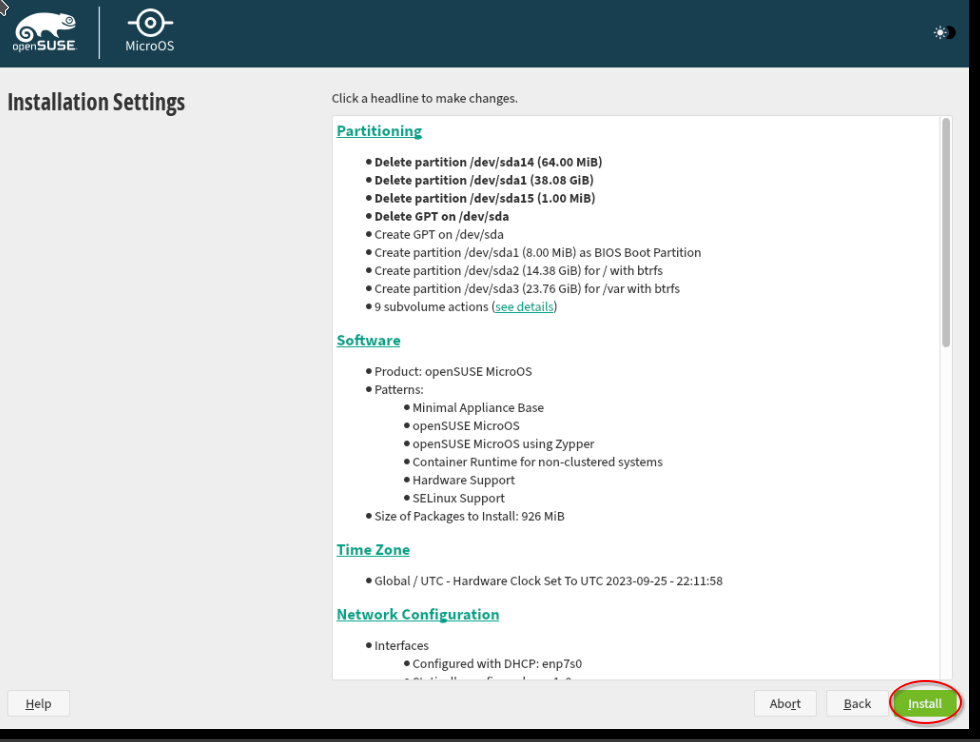This screenshot has height=742, width=980.
Task: Open the Software settings headline
Action: pos(368,340)
